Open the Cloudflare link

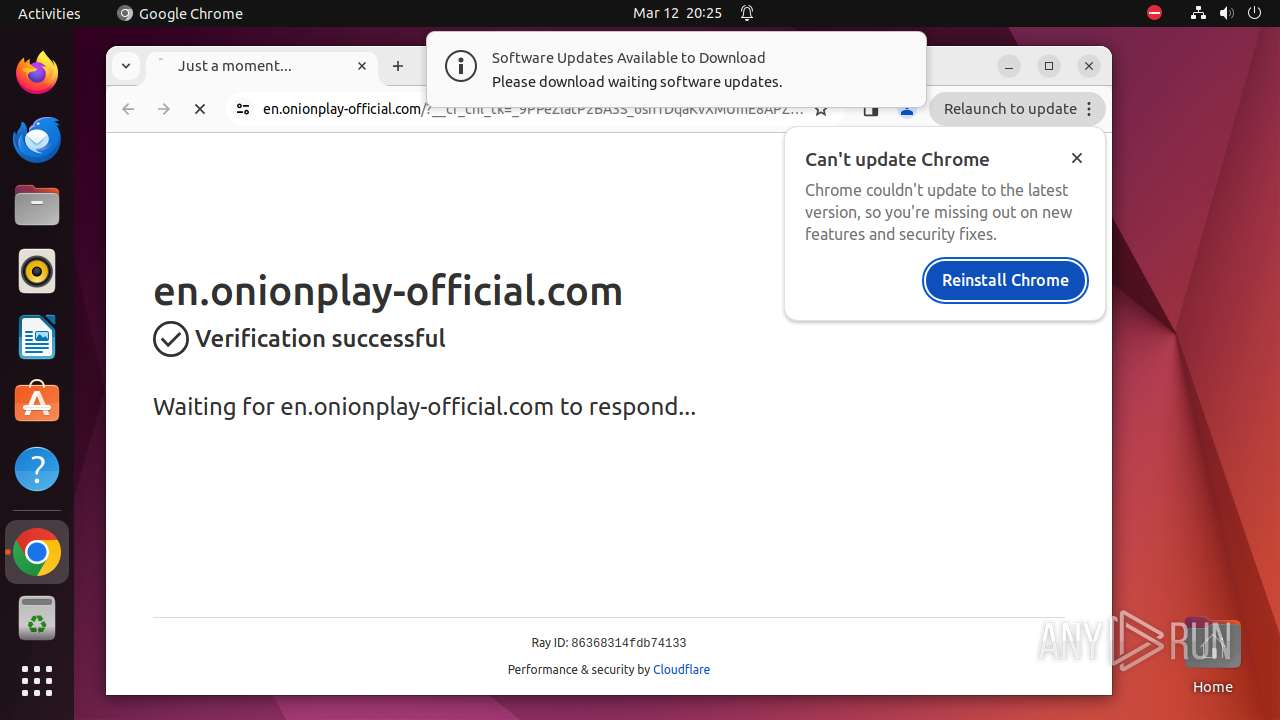681,670
